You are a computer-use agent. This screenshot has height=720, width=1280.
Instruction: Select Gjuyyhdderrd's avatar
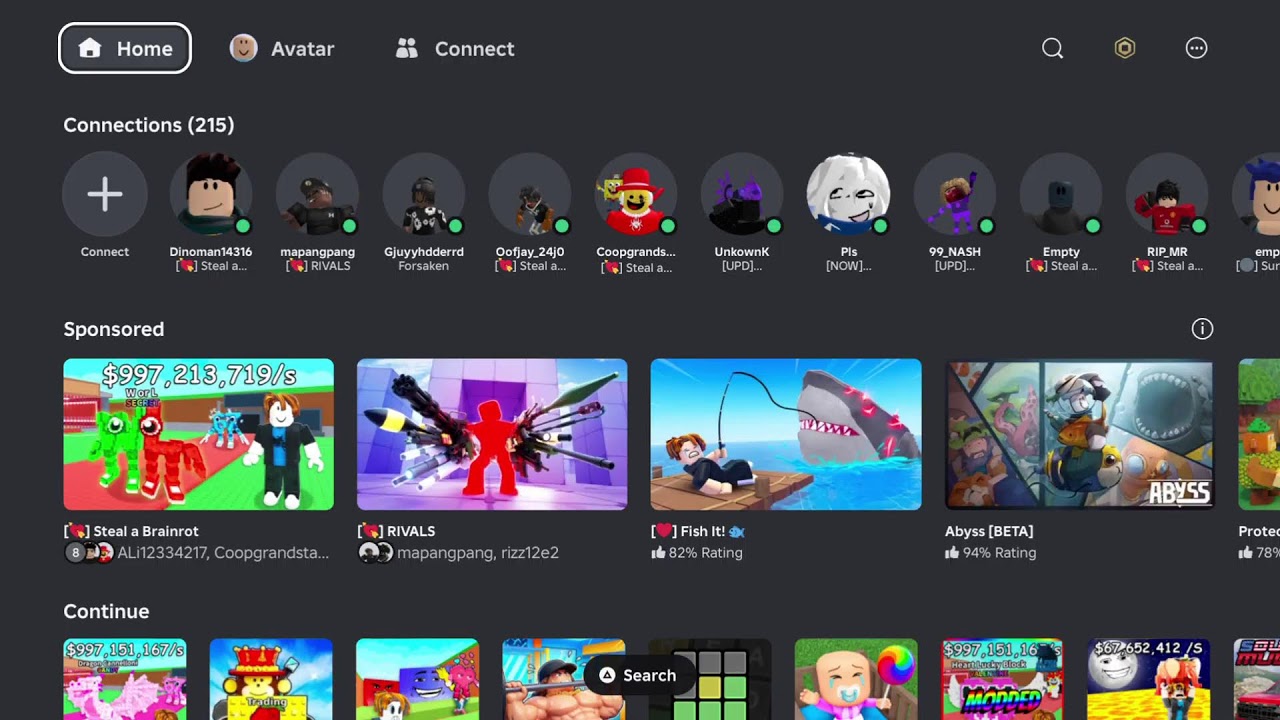pos(424,194)
